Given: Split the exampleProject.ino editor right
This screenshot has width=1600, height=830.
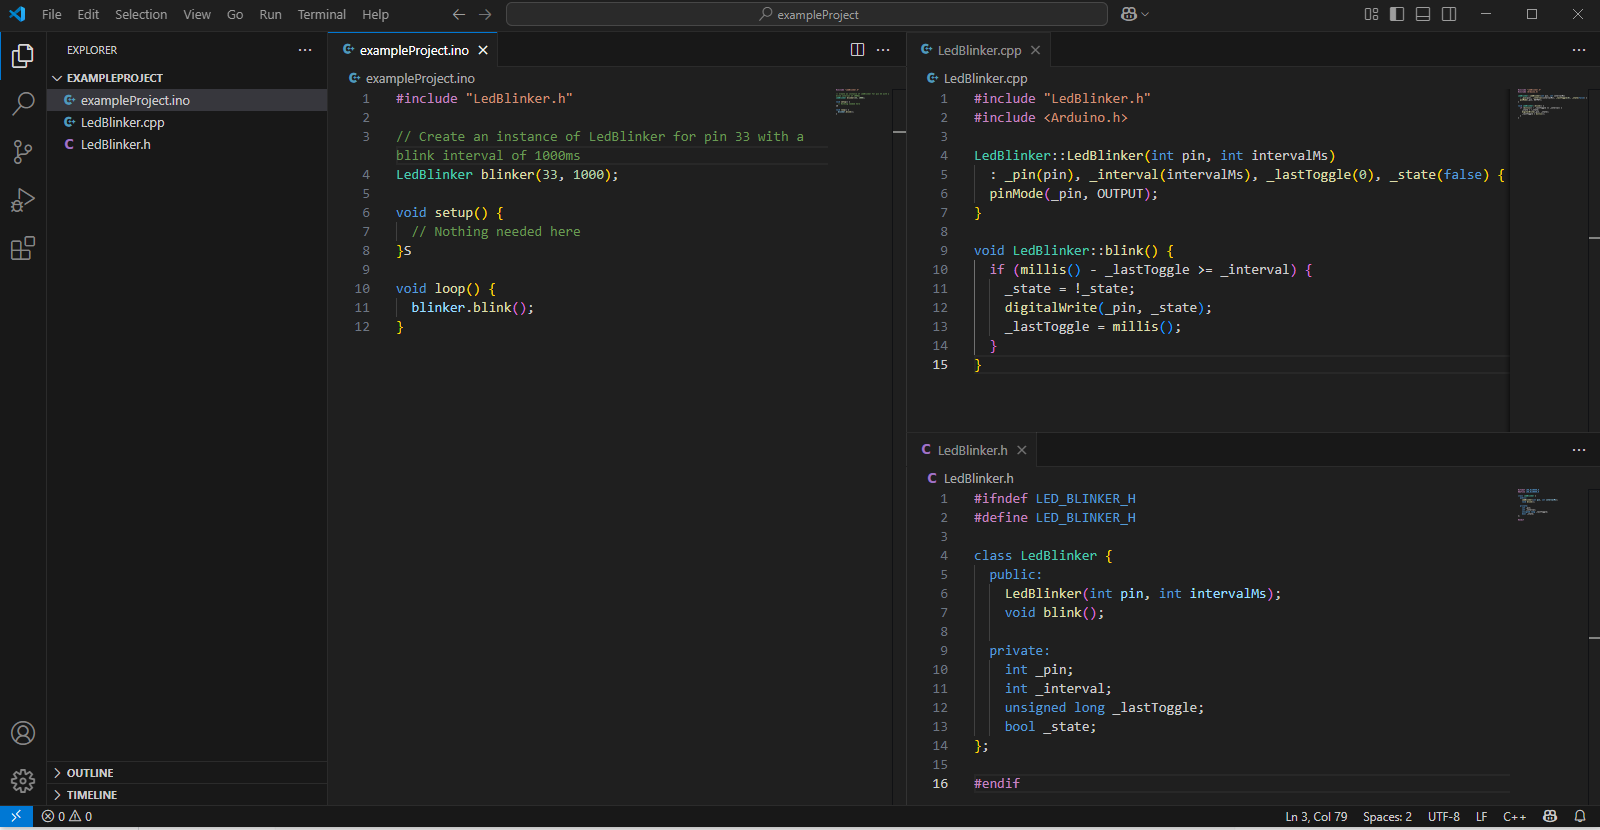Looking at the screenshot, I should coord(857,50).
